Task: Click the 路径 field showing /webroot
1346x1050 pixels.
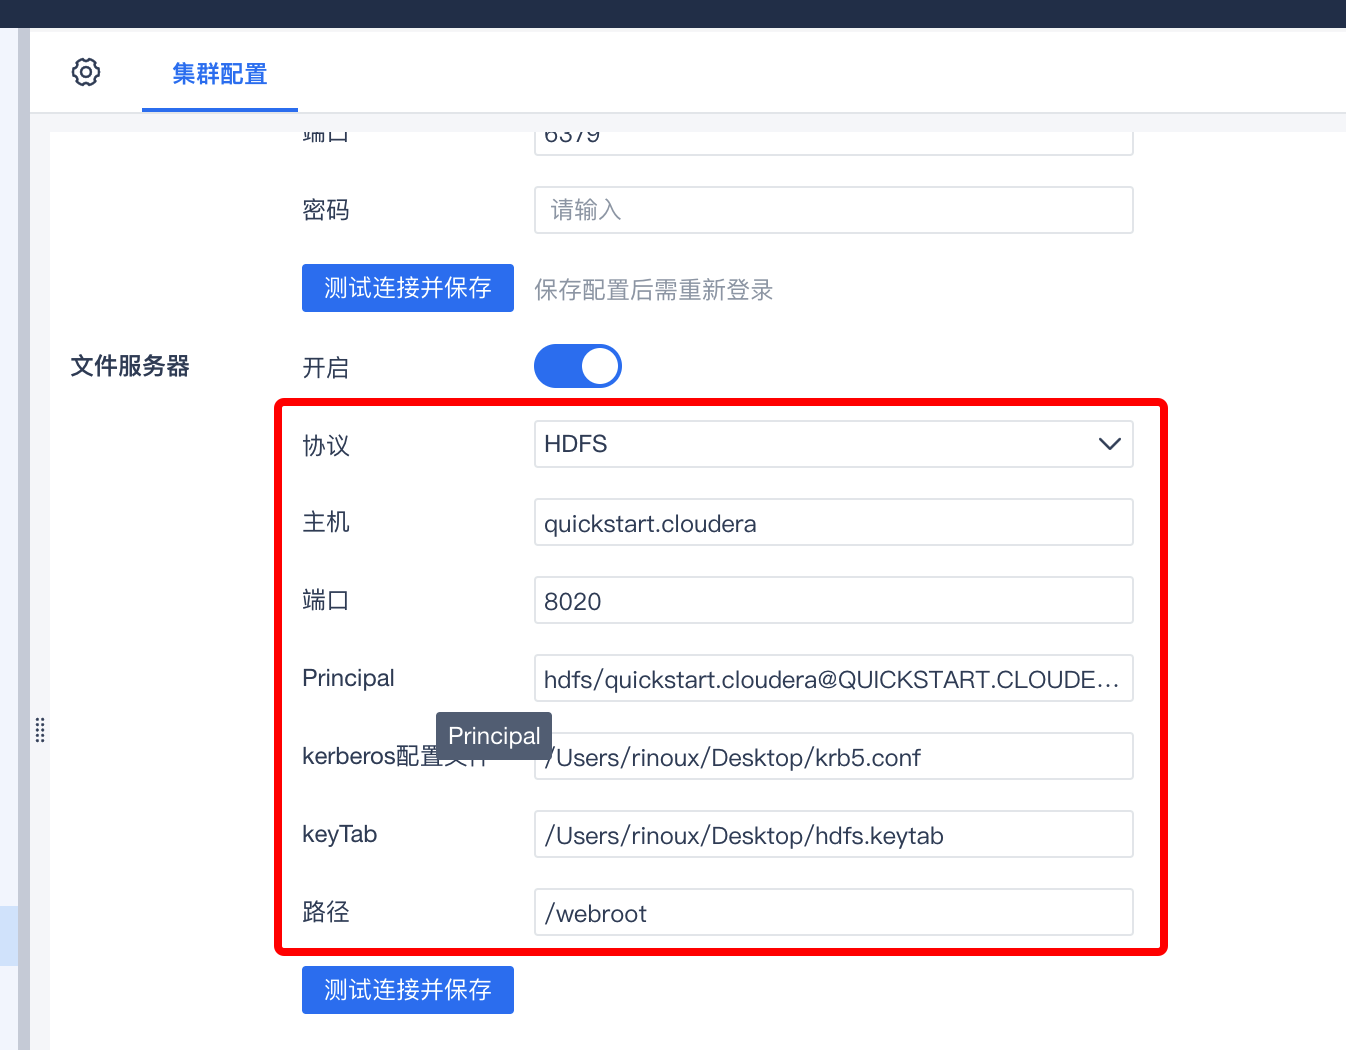Action: click(833, 912)
